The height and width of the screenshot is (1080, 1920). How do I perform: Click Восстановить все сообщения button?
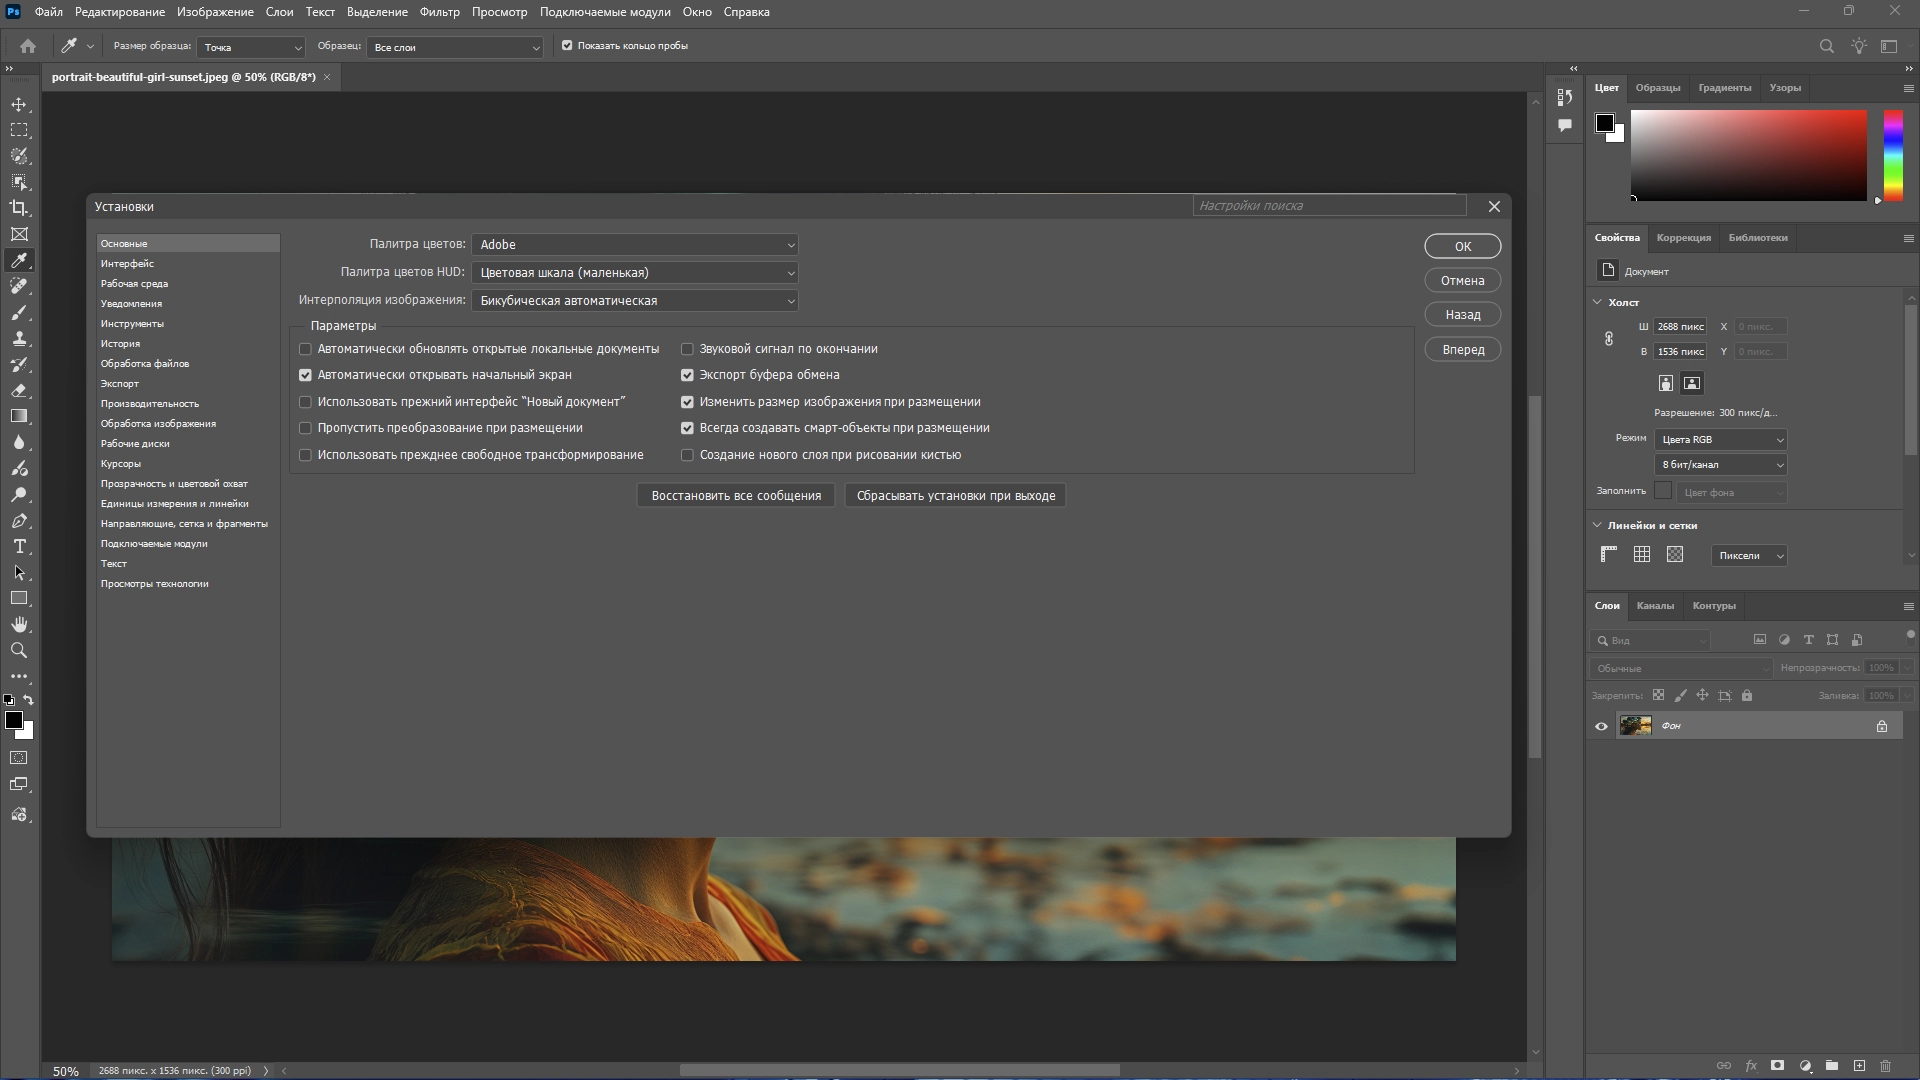pyautogui.click(x=736, y=496)
